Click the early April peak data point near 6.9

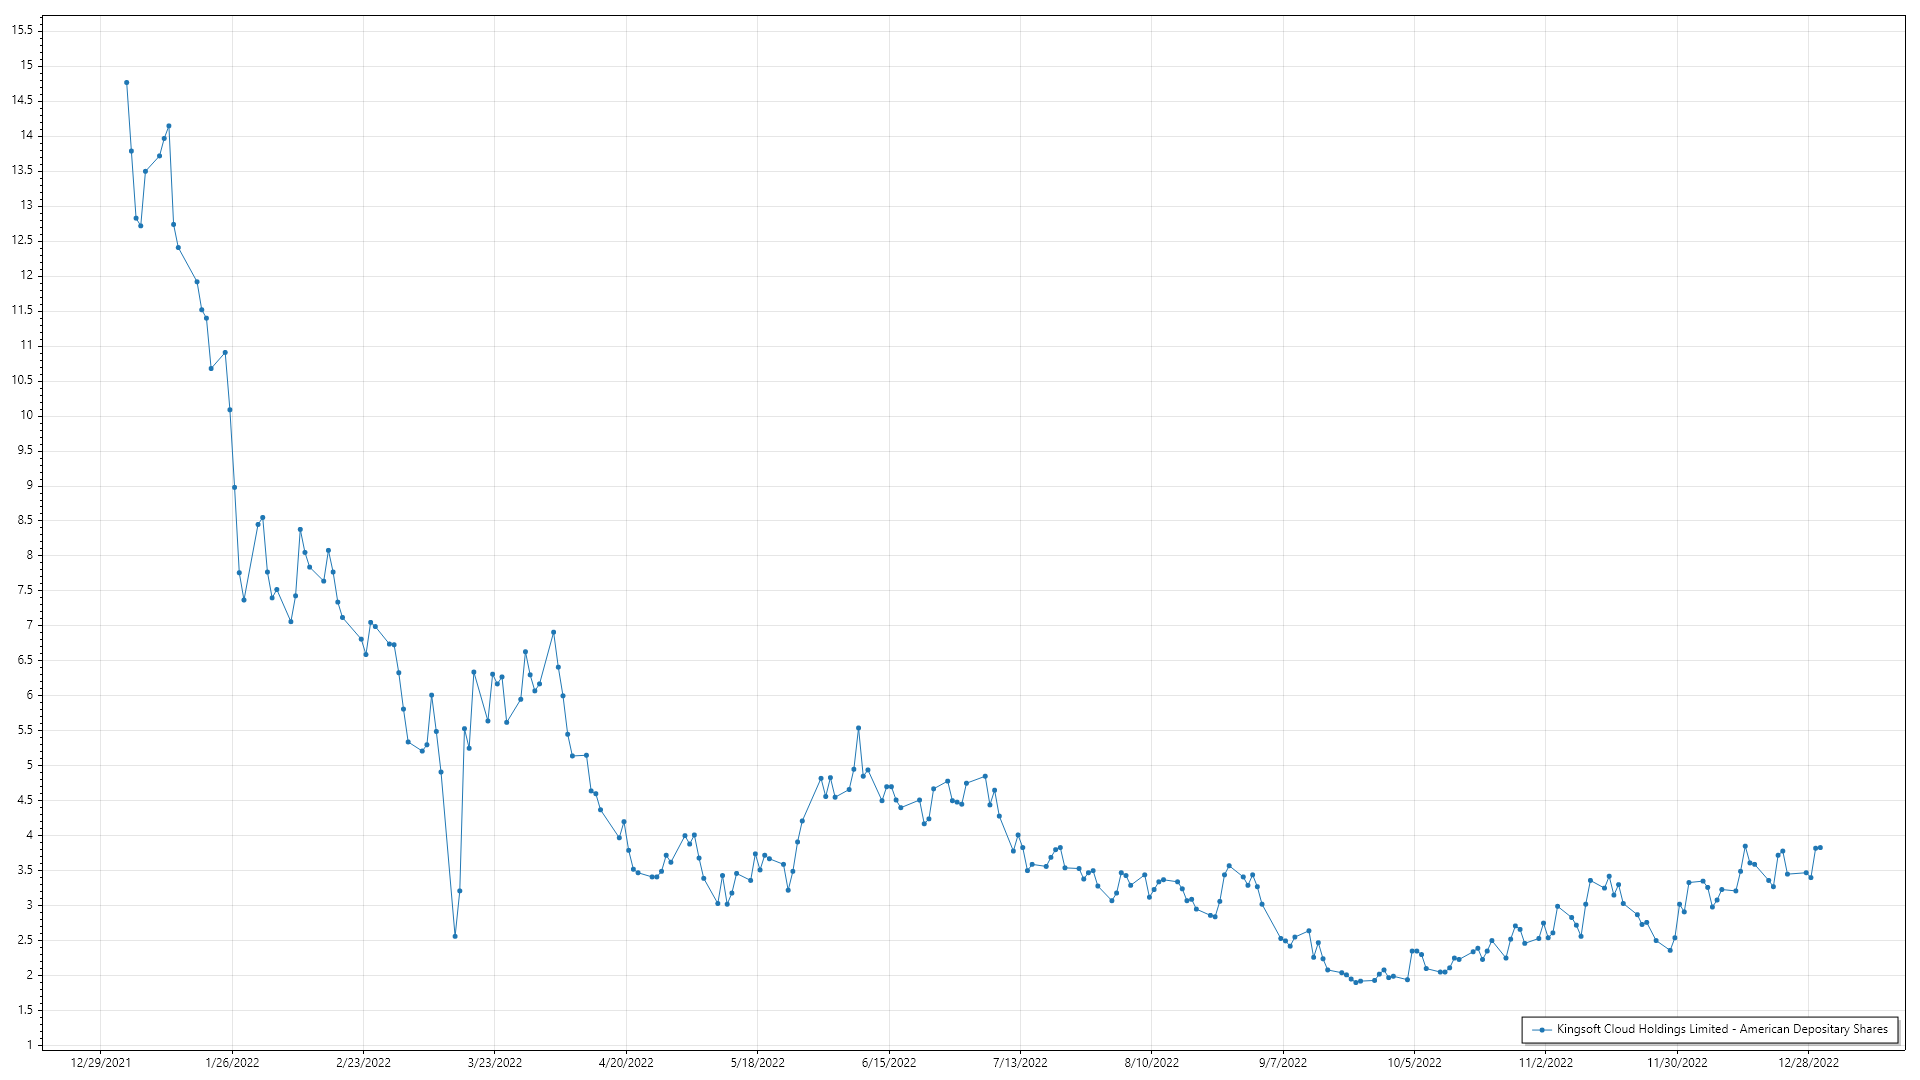(553, 632)
